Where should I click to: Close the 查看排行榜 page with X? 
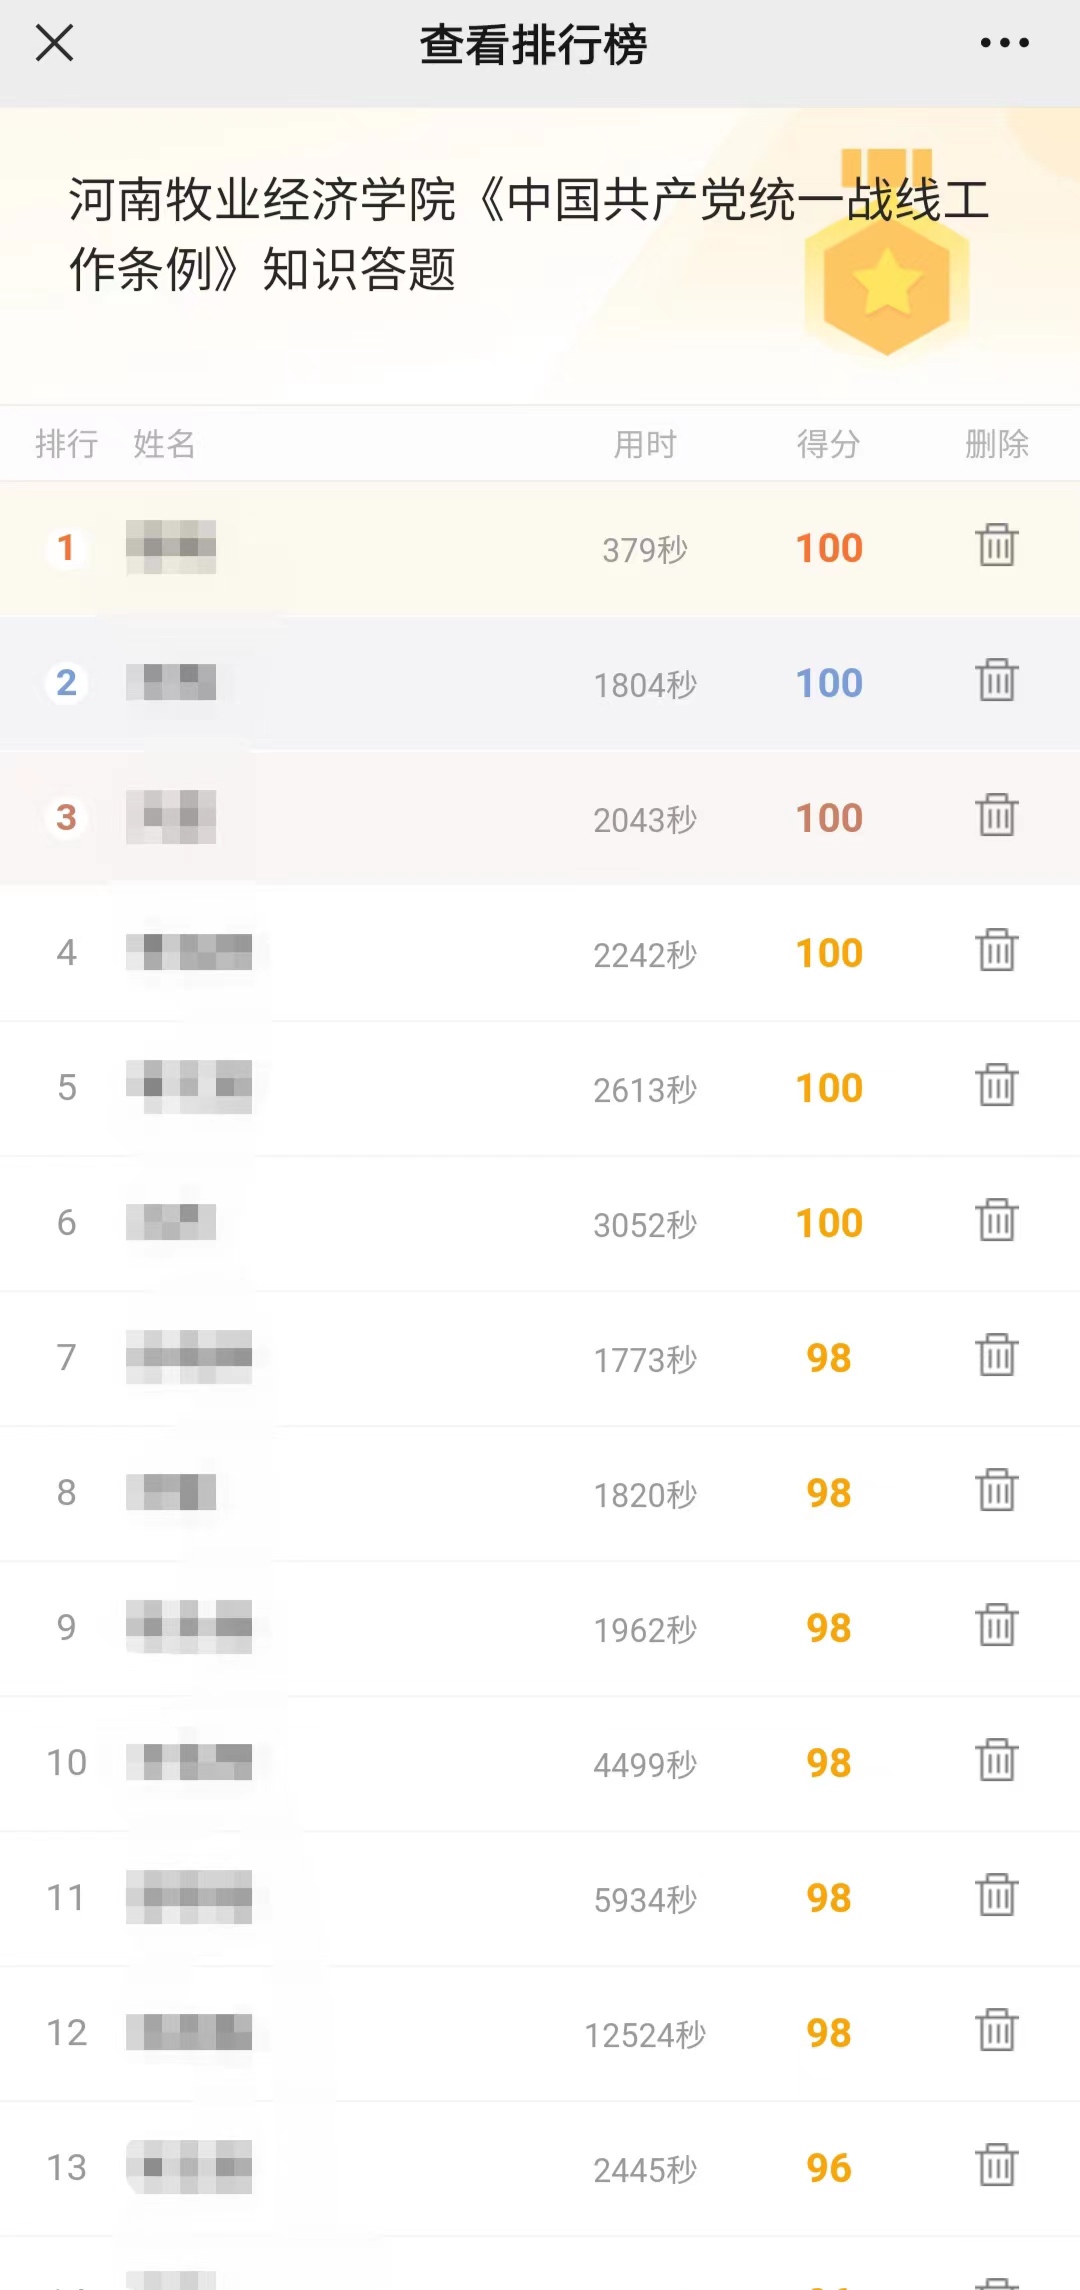coord(54,43)
